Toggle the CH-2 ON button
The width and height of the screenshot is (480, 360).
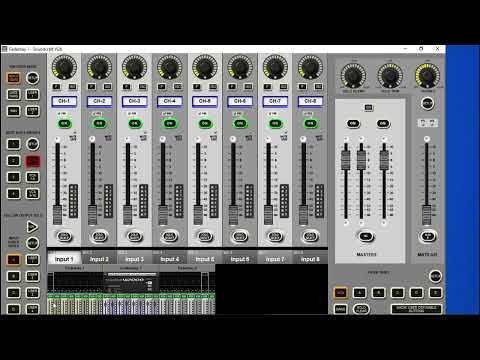(x=99, y=123)
